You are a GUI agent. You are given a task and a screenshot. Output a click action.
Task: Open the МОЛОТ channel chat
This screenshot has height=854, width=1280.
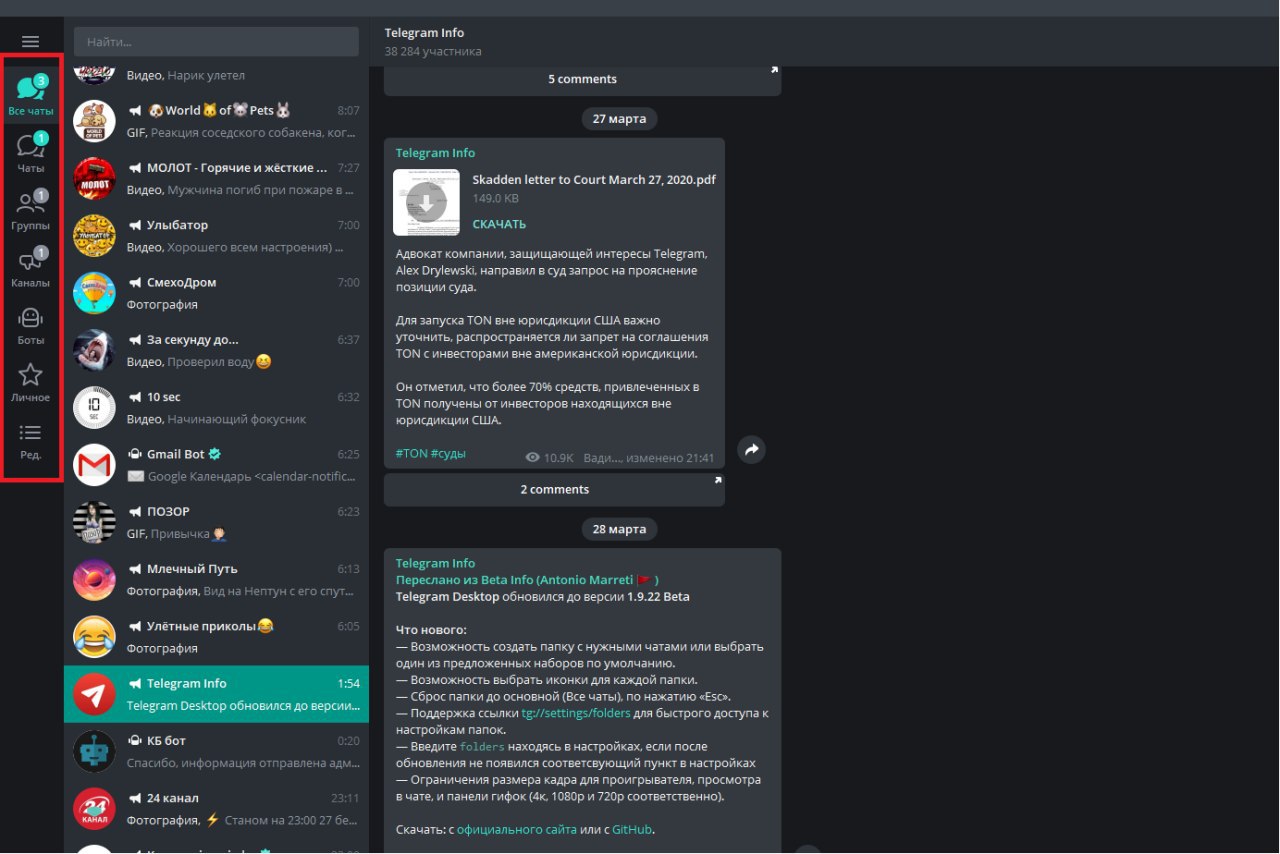point(216,179)
